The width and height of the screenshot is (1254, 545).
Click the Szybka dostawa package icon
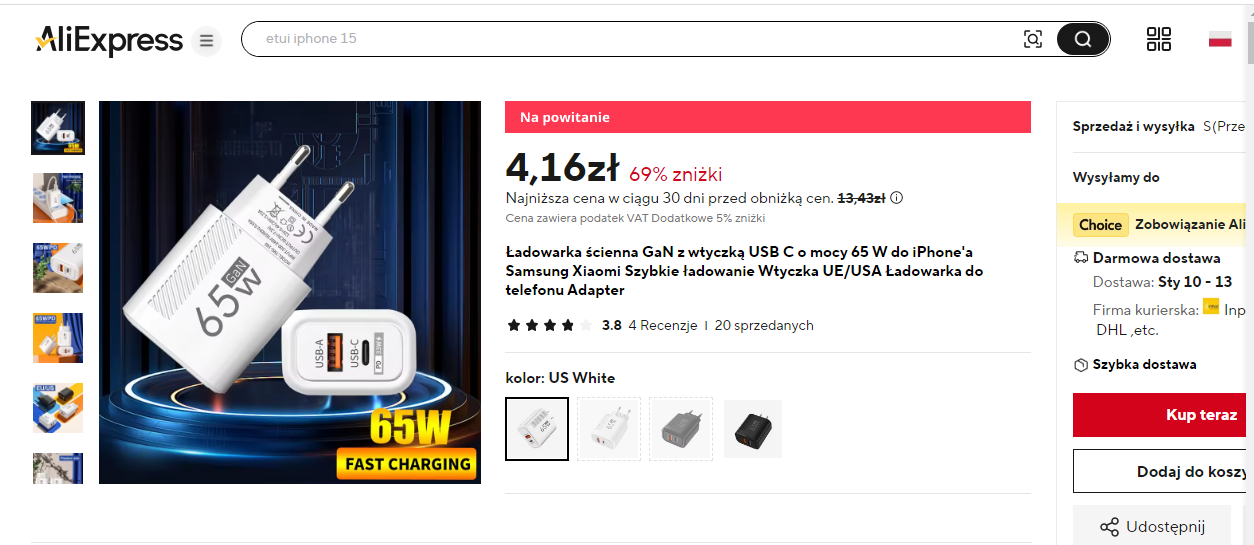(1080, 365)
